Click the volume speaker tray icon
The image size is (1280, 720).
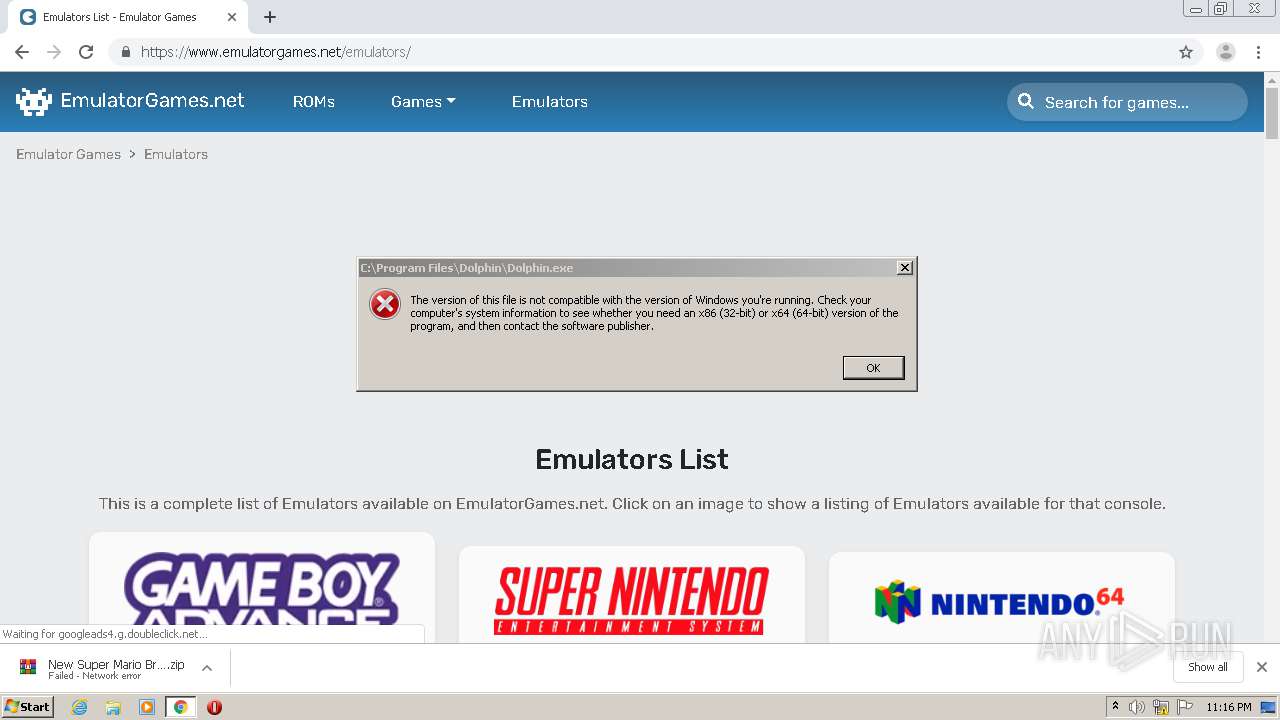1137,707
